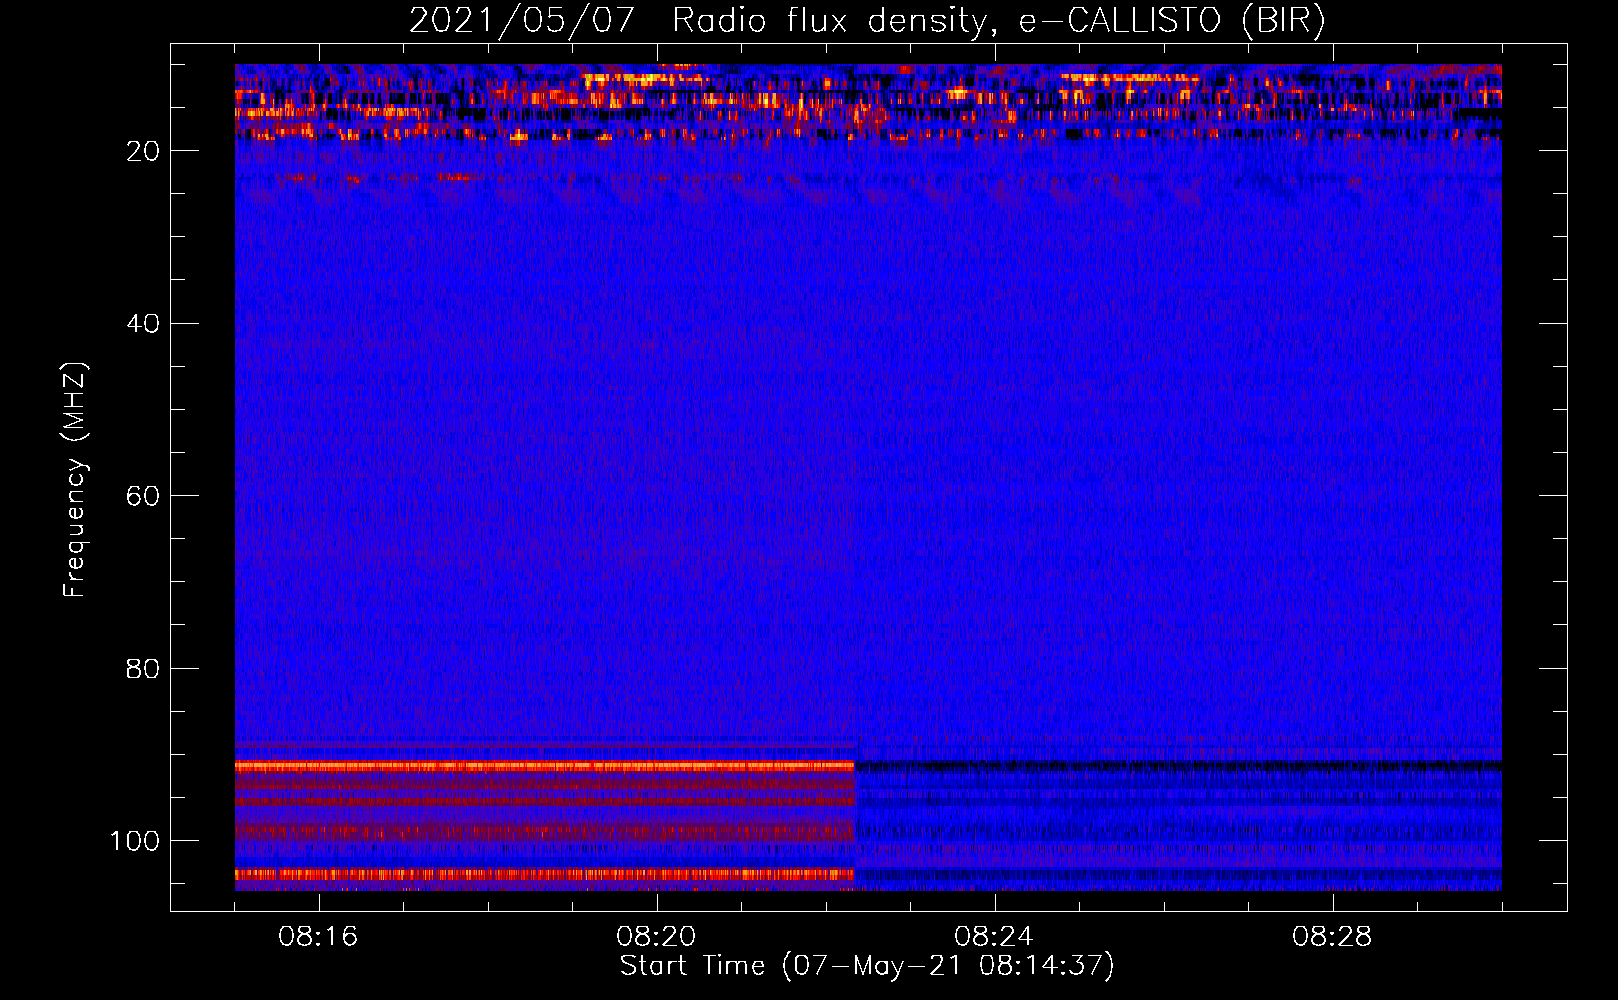Click the 100 MHz frequency tick label
The width and height of the screenshot is (1618, 1000).
135,841
